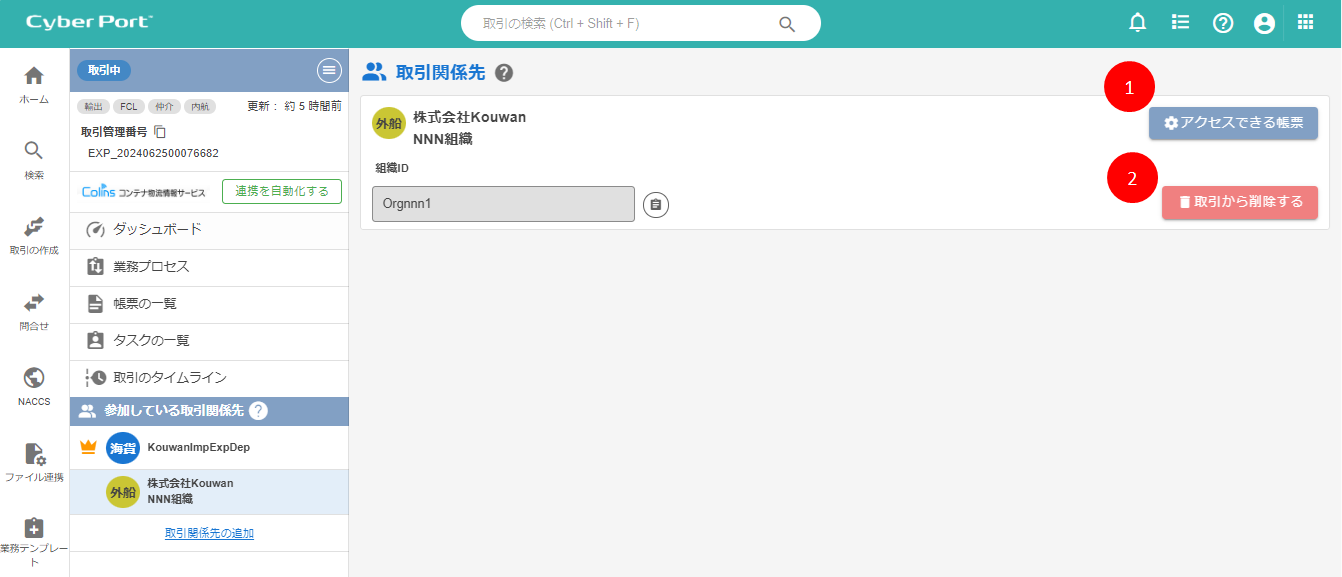Click help icon next to 取引関係先 heading

(504, 73)
